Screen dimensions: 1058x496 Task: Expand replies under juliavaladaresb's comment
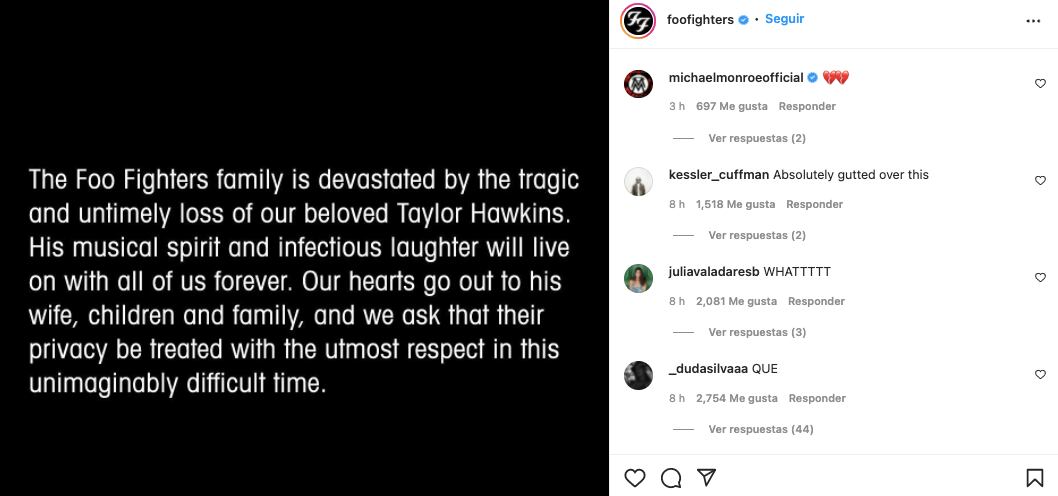[x=757, y=332]
